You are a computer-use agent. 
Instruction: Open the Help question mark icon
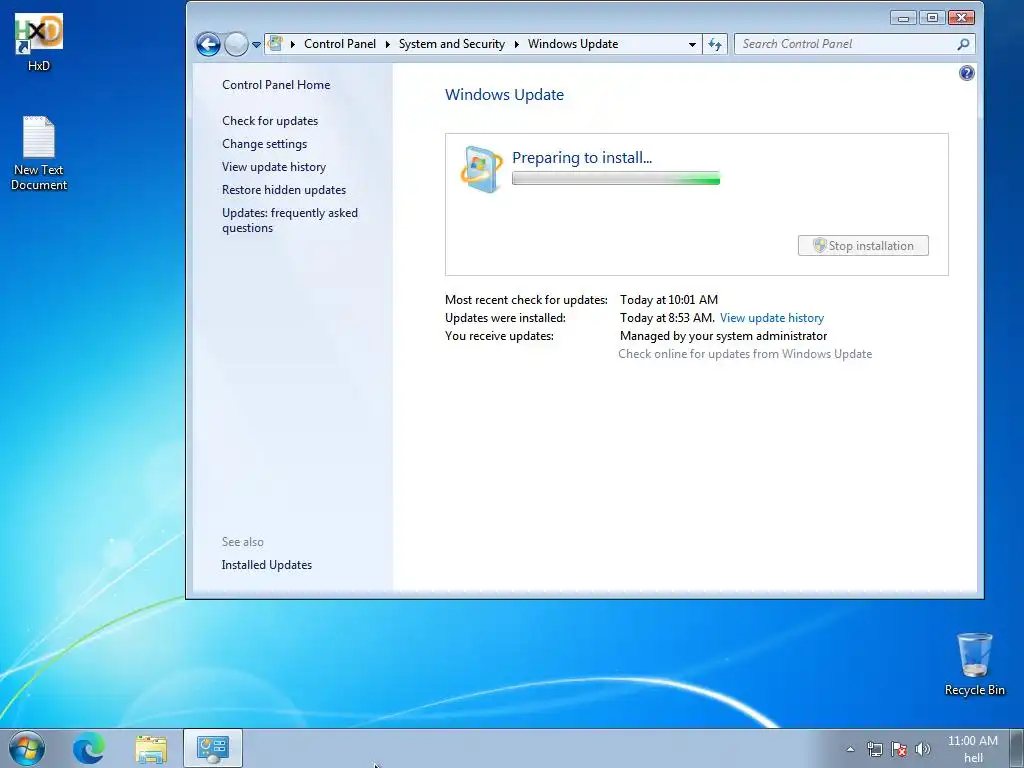coord(967,73)
